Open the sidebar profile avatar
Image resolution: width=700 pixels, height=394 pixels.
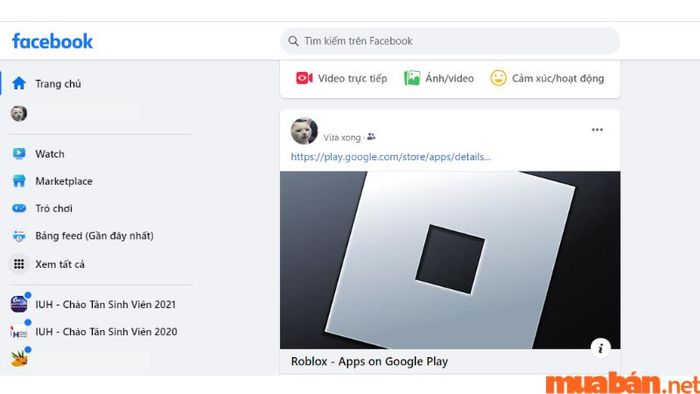pos(19,113)
